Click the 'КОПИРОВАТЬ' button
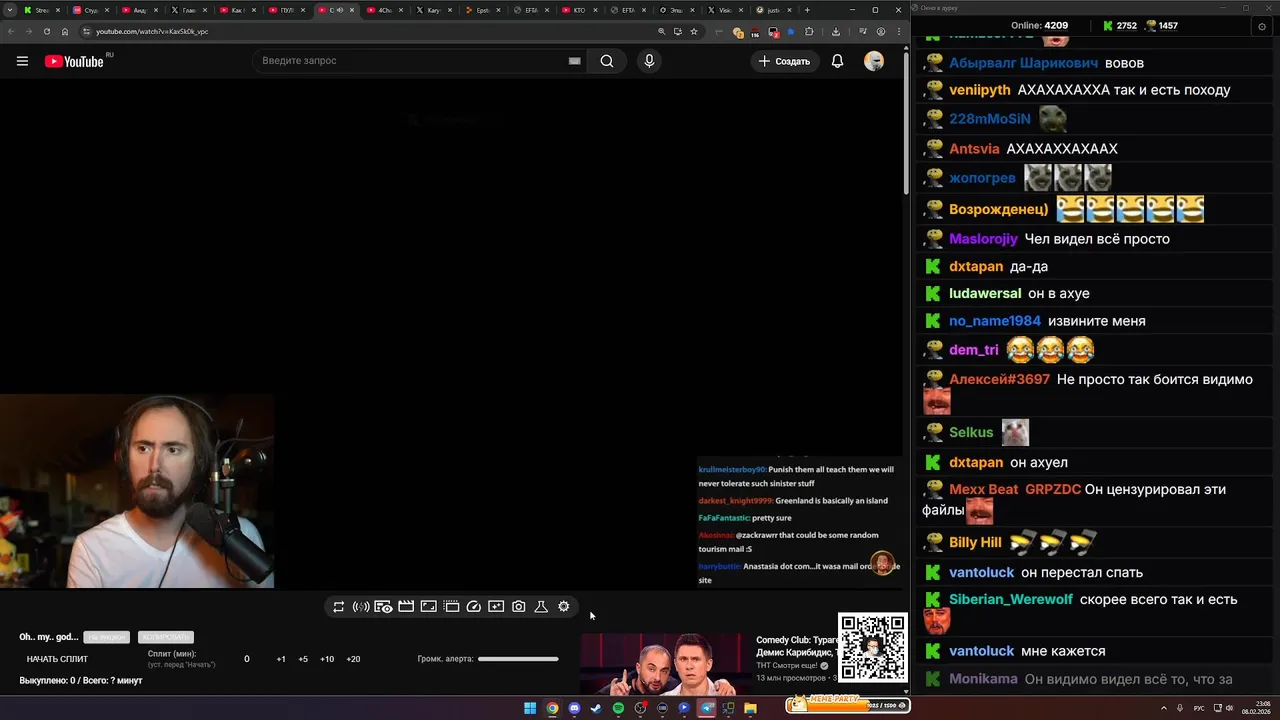Viewport: 1280px width, 720px height. pos(165,637)
